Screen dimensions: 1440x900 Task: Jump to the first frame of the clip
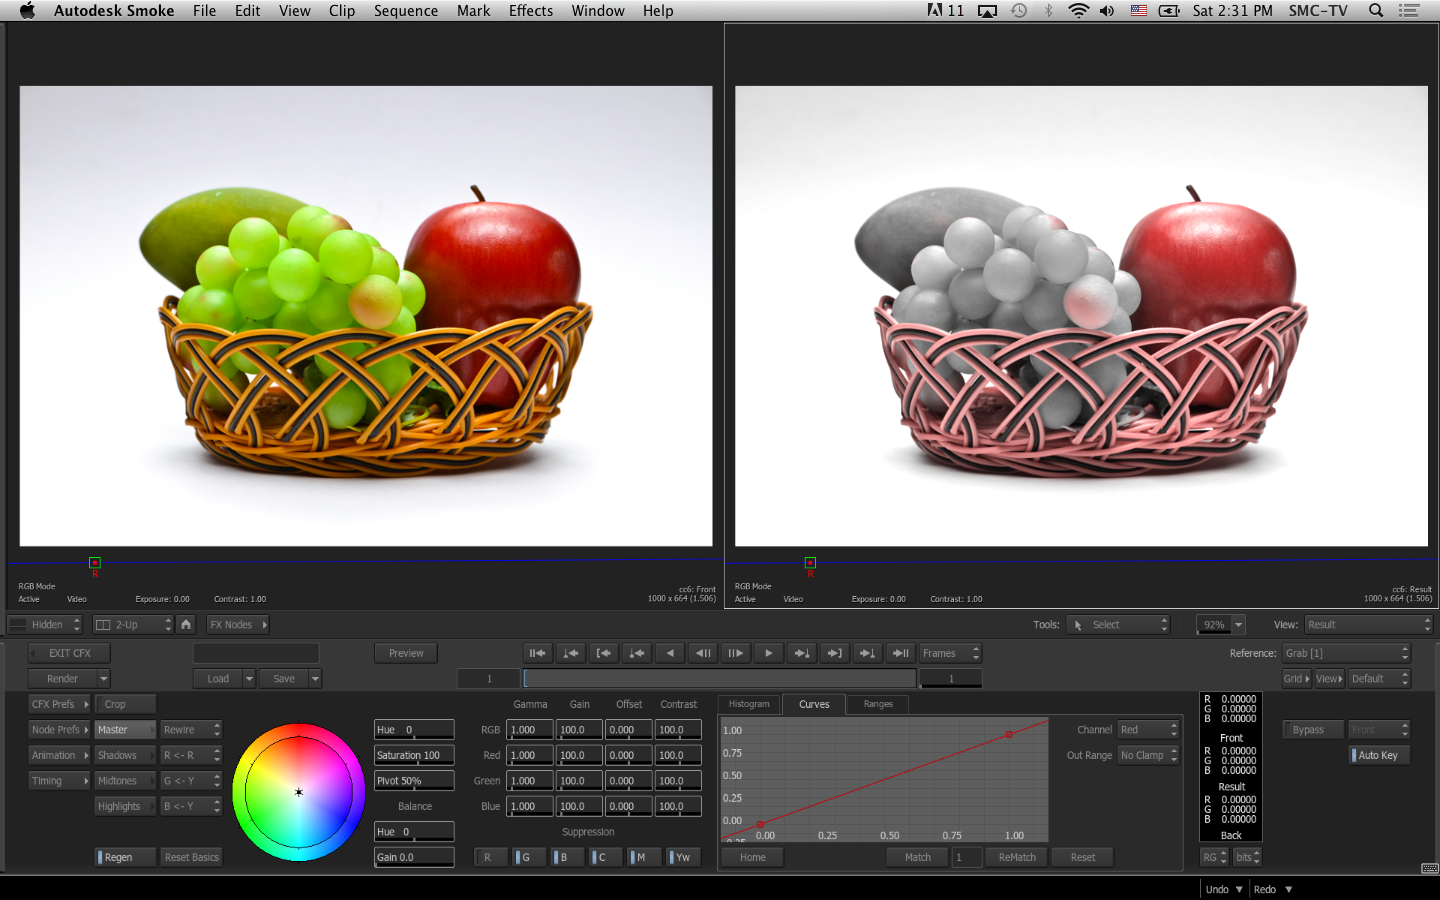[537, 653]
